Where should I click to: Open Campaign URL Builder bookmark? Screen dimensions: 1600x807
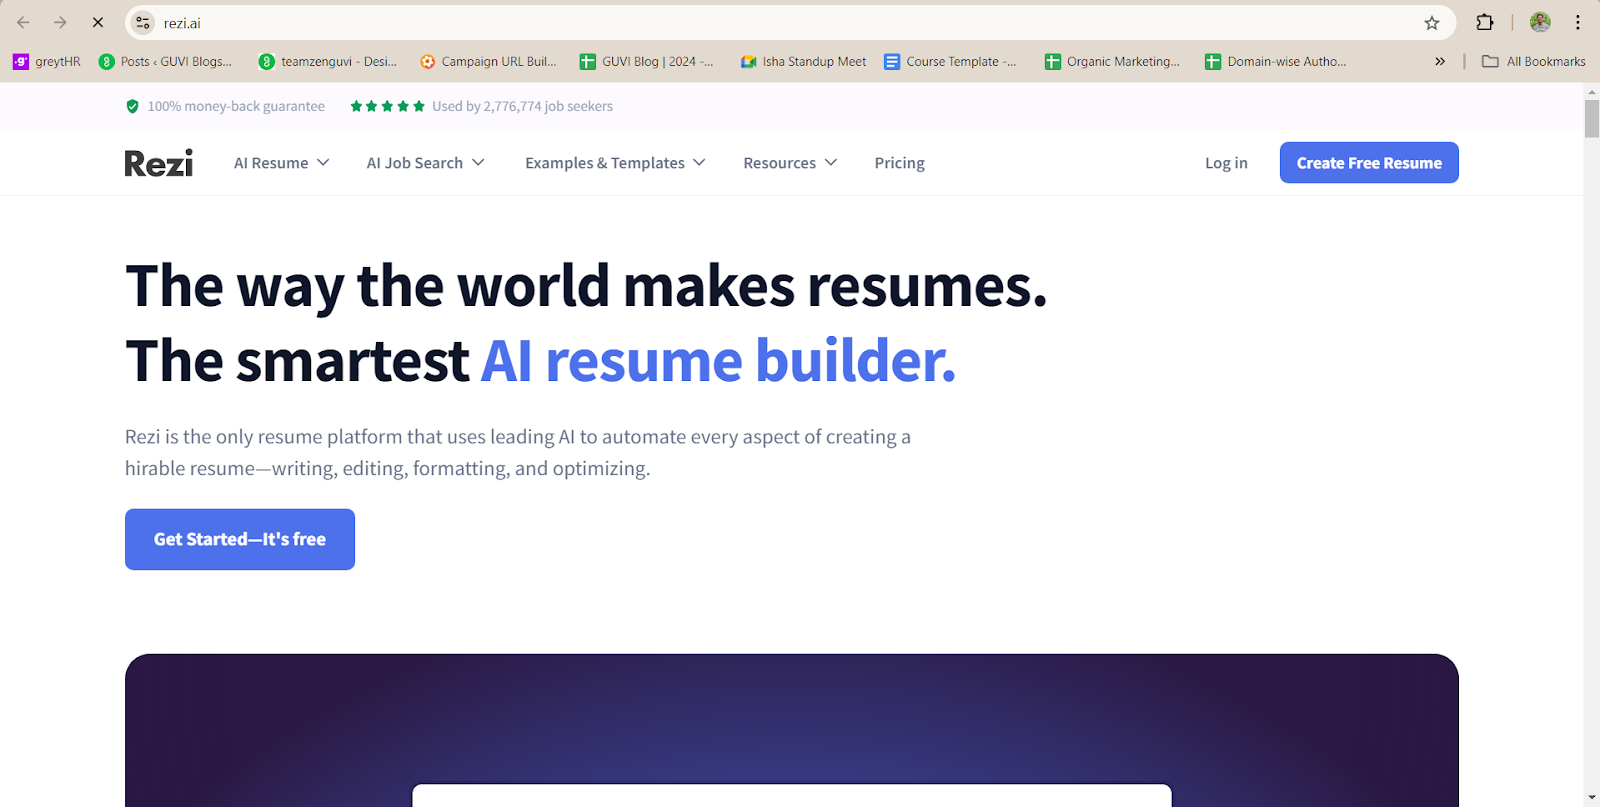(488, 61)
